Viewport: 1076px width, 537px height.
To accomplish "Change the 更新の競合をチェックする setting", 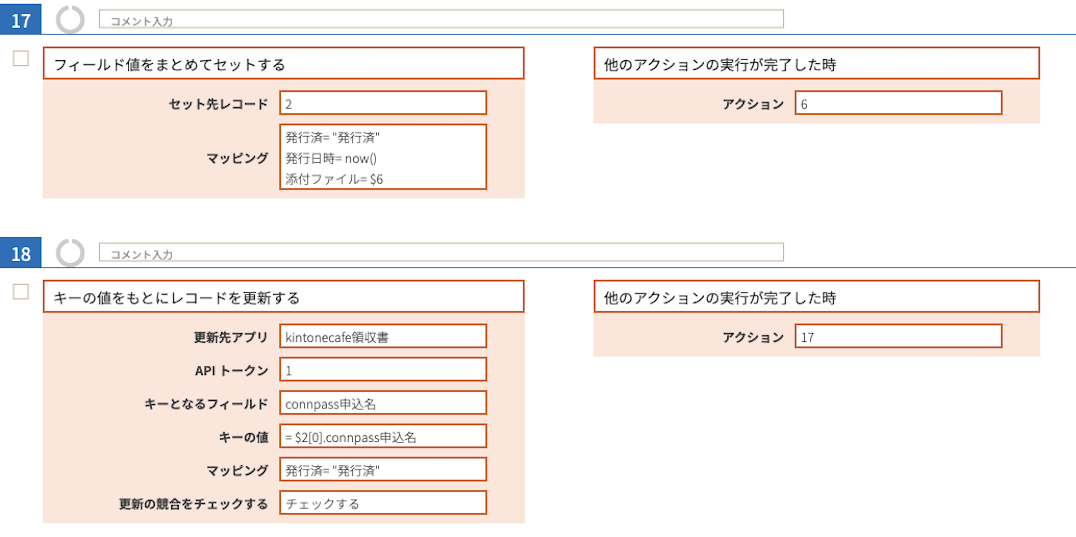I will [x=383, y=503].
